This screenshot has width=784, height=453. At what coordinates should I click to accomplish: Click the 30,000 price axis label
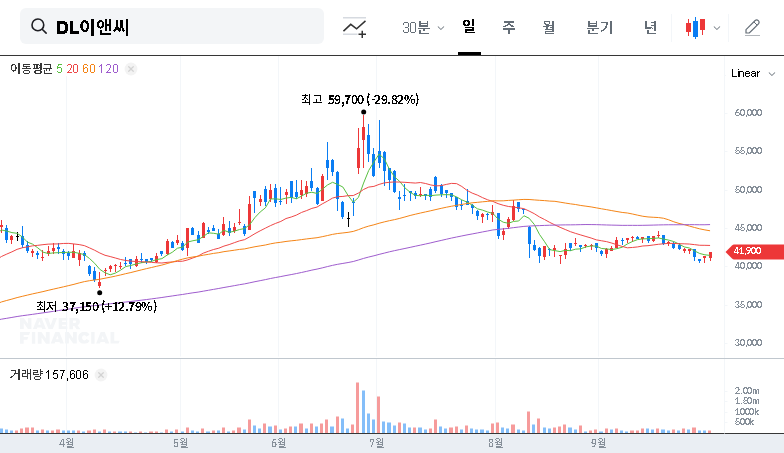click(748, 343)
